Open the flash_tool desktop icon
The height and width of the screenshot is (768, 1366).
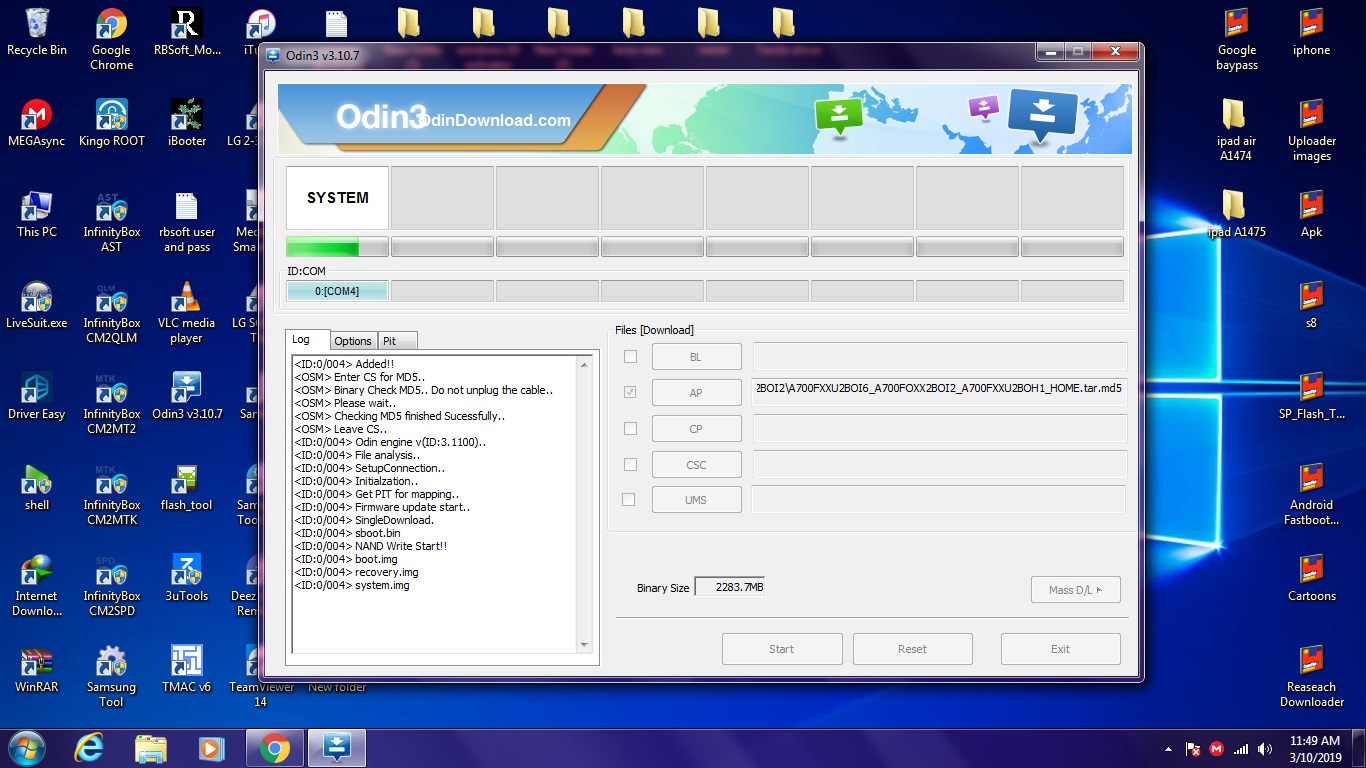(x=187, y=488)
